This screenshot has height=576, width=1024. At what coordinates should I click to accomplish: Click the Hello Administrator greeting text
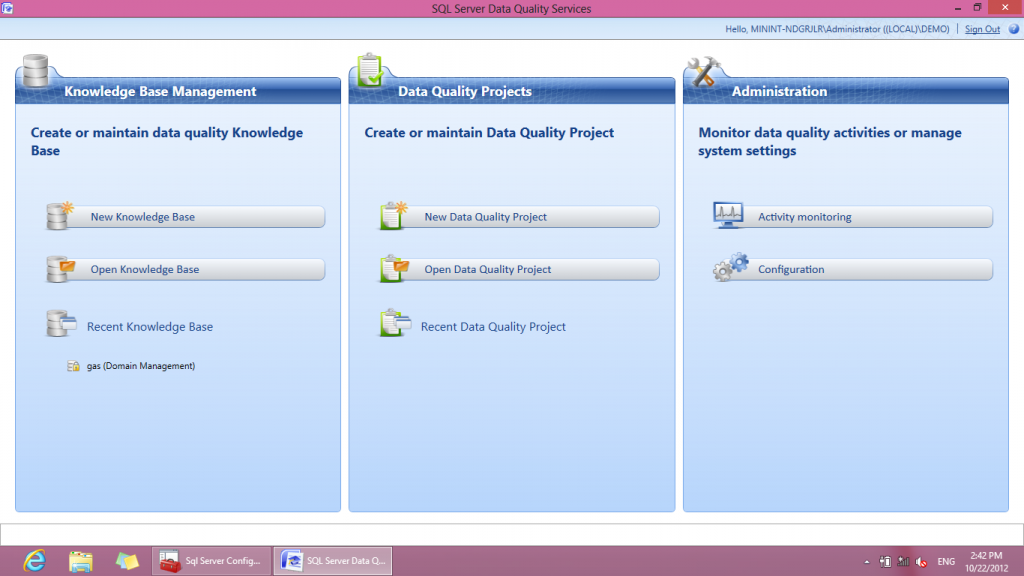point(837,29)
